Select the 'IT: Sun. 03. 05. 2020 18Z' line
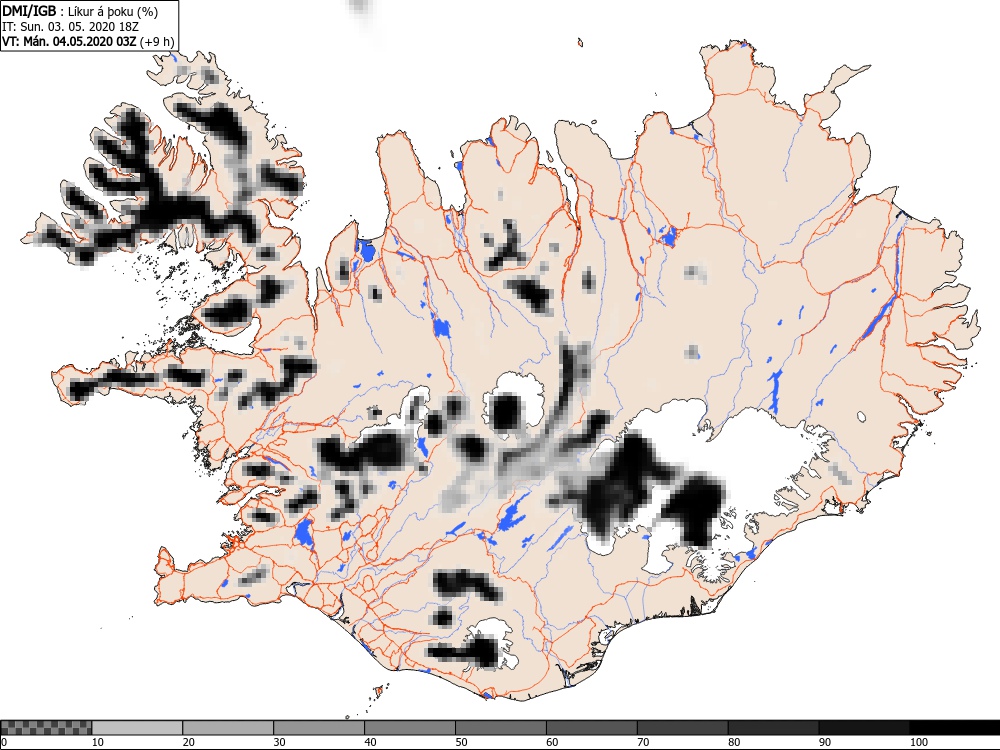The width and height of the screenshot is (1000, 750). point(70,27)
